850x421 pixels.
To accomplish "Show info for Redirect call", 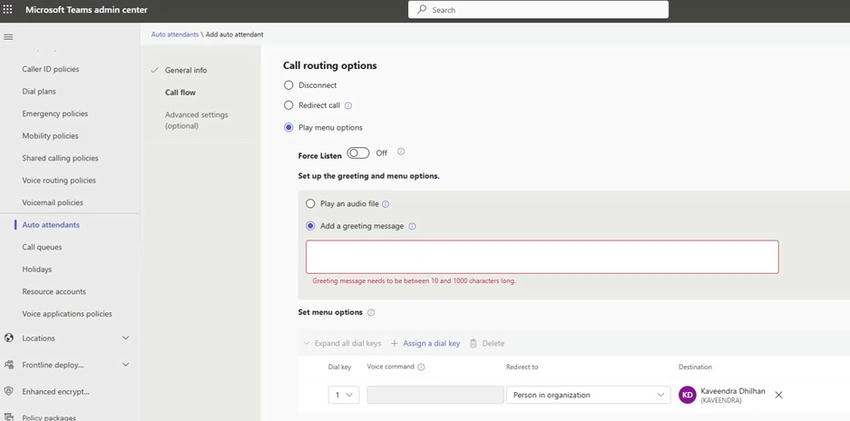I will (x=348, y=106).
